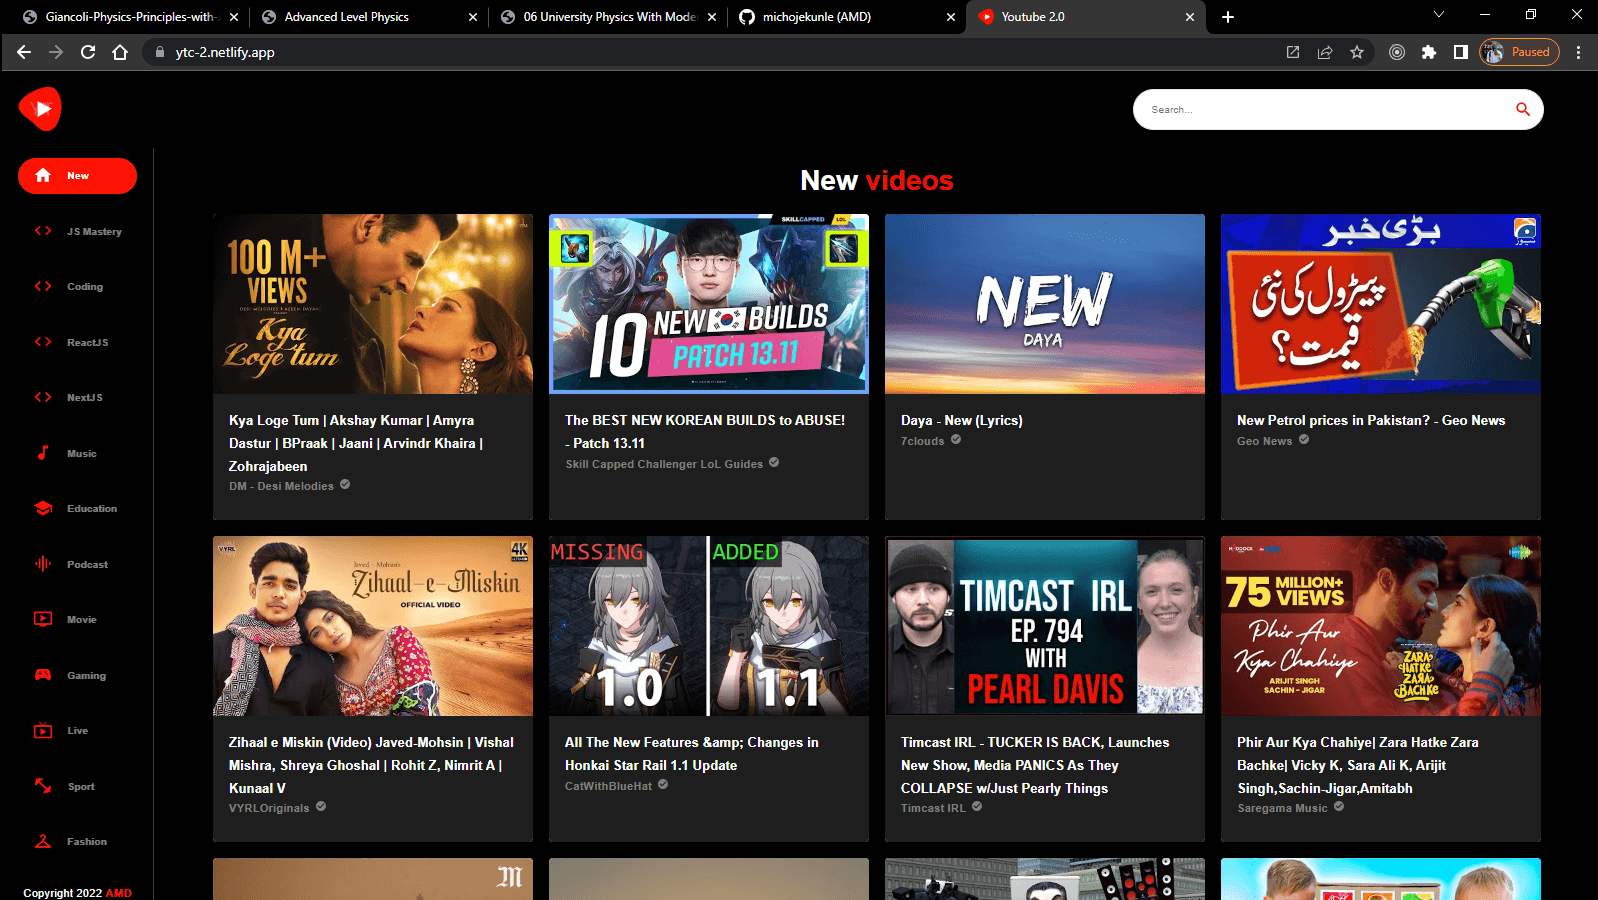Click the Search input field
The width and height of the screenshot is (1598, 900).
[x=1325, y=109]
